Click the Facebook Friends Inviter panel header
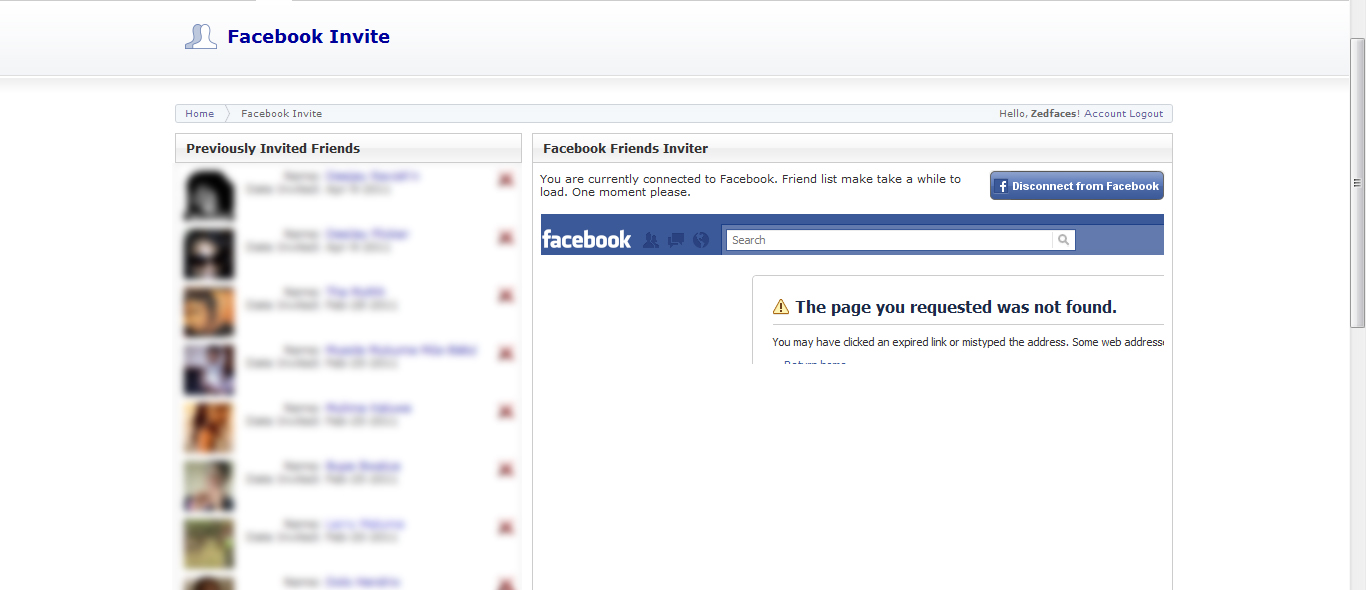 coord(852,148)
